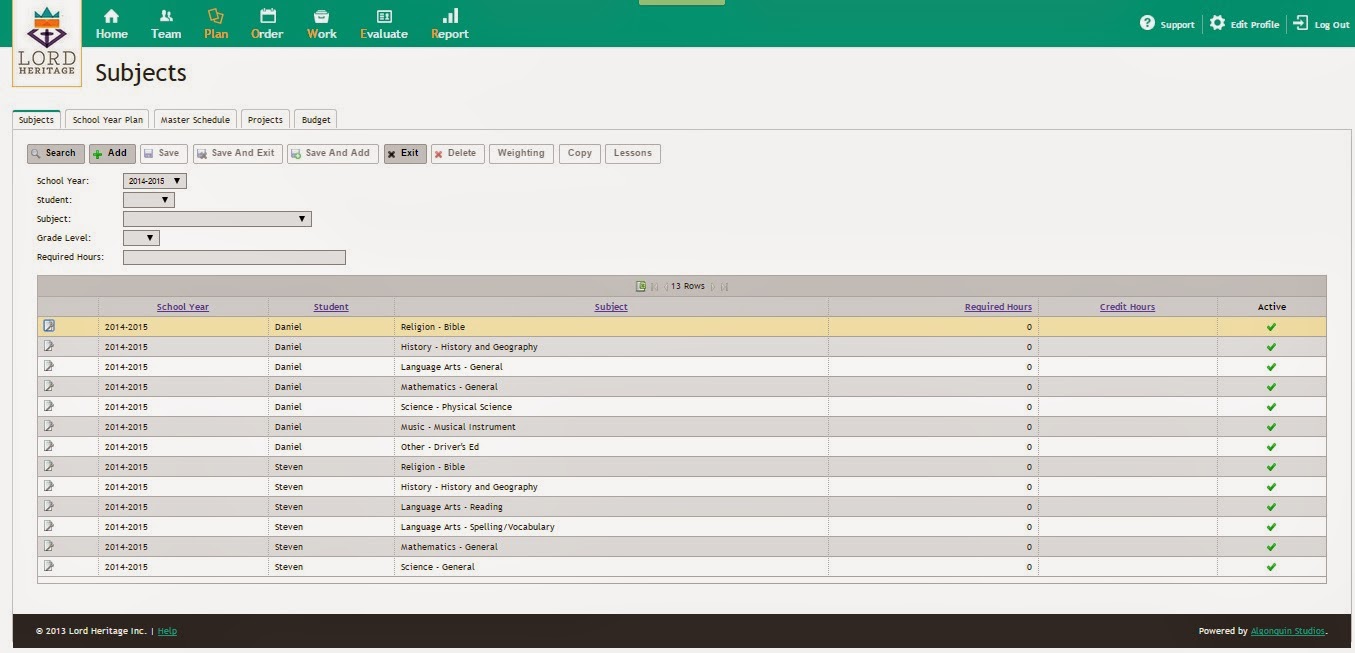Click the Save button
This screenshot has width=1355, height=653.
click(x=163, y=153)
